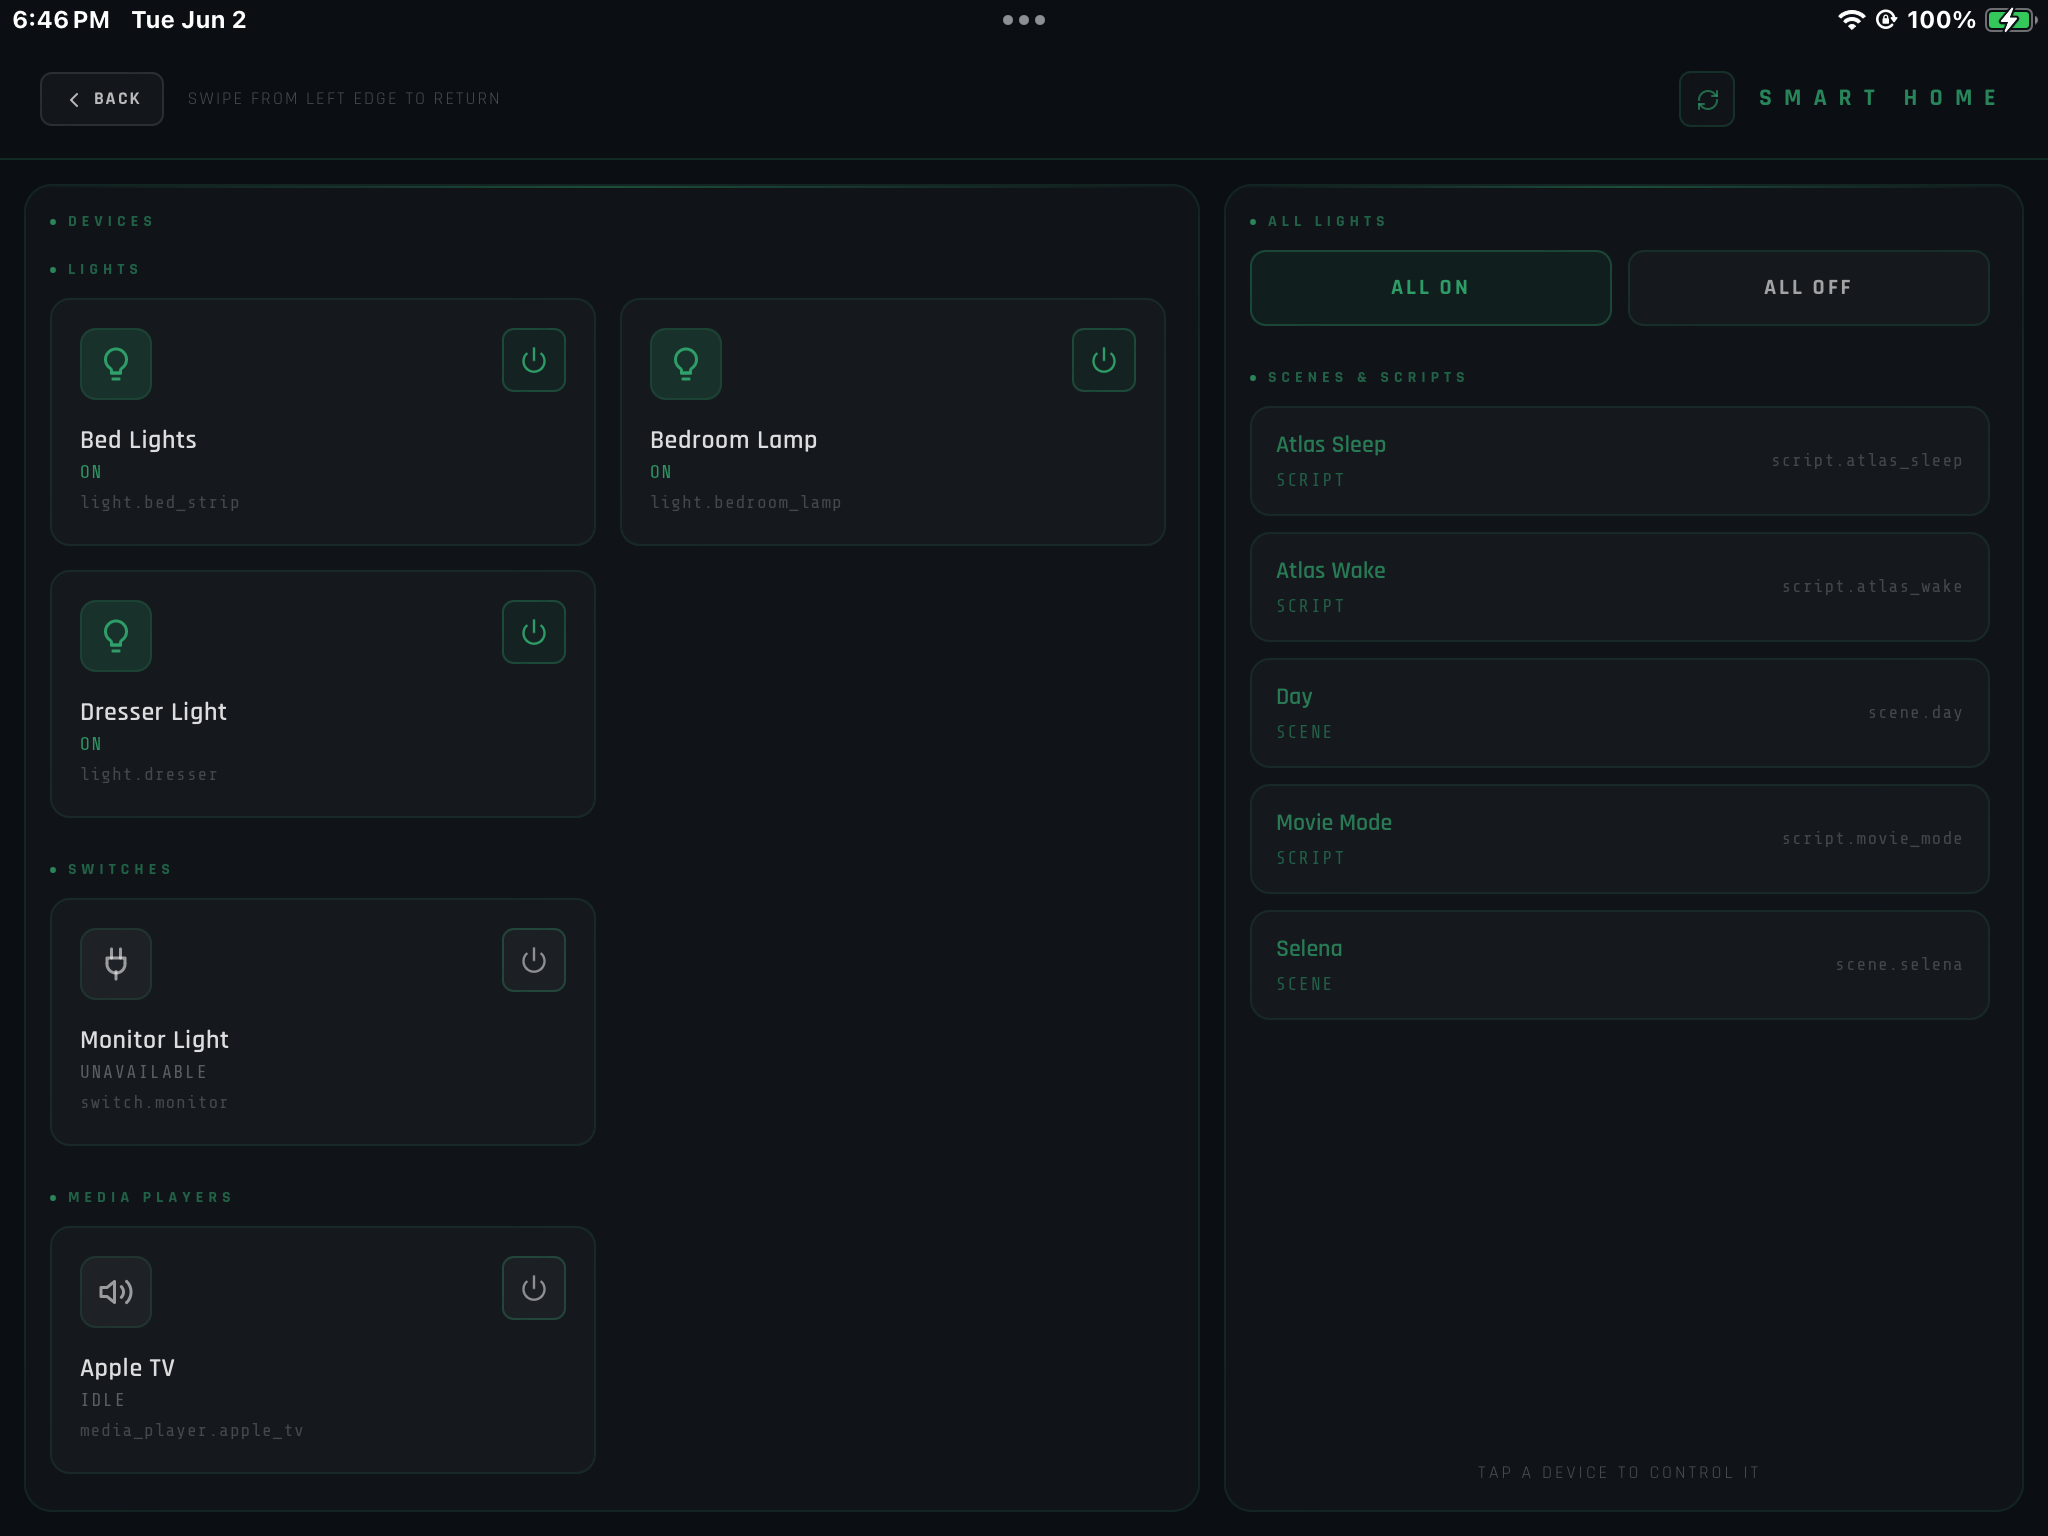Click the scene.selena identifier
This screenshot has width=2048, height=1536.
(1899, 965)
